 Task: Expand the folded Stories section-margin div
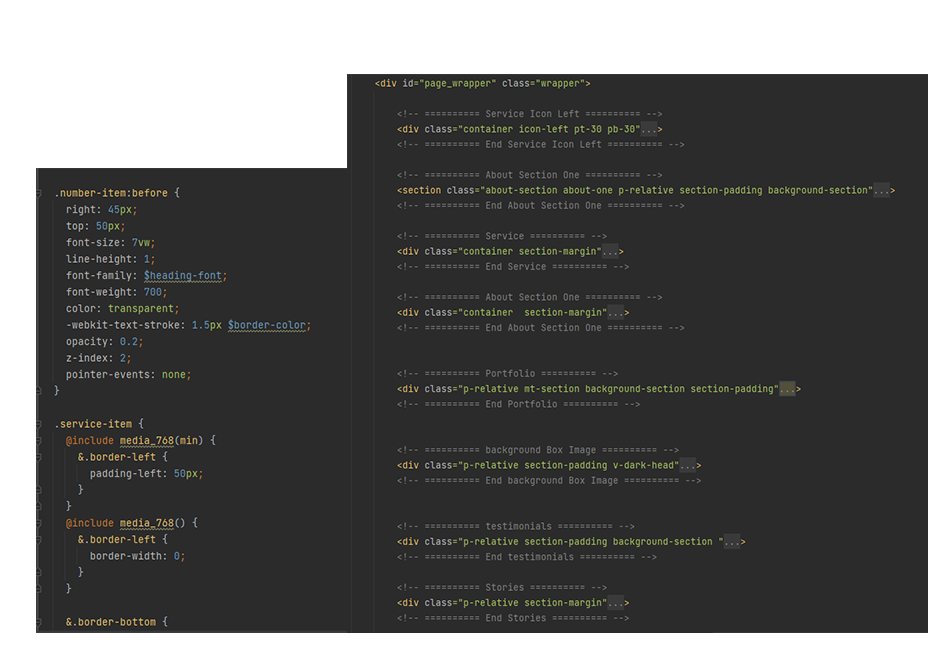(618, 603)
